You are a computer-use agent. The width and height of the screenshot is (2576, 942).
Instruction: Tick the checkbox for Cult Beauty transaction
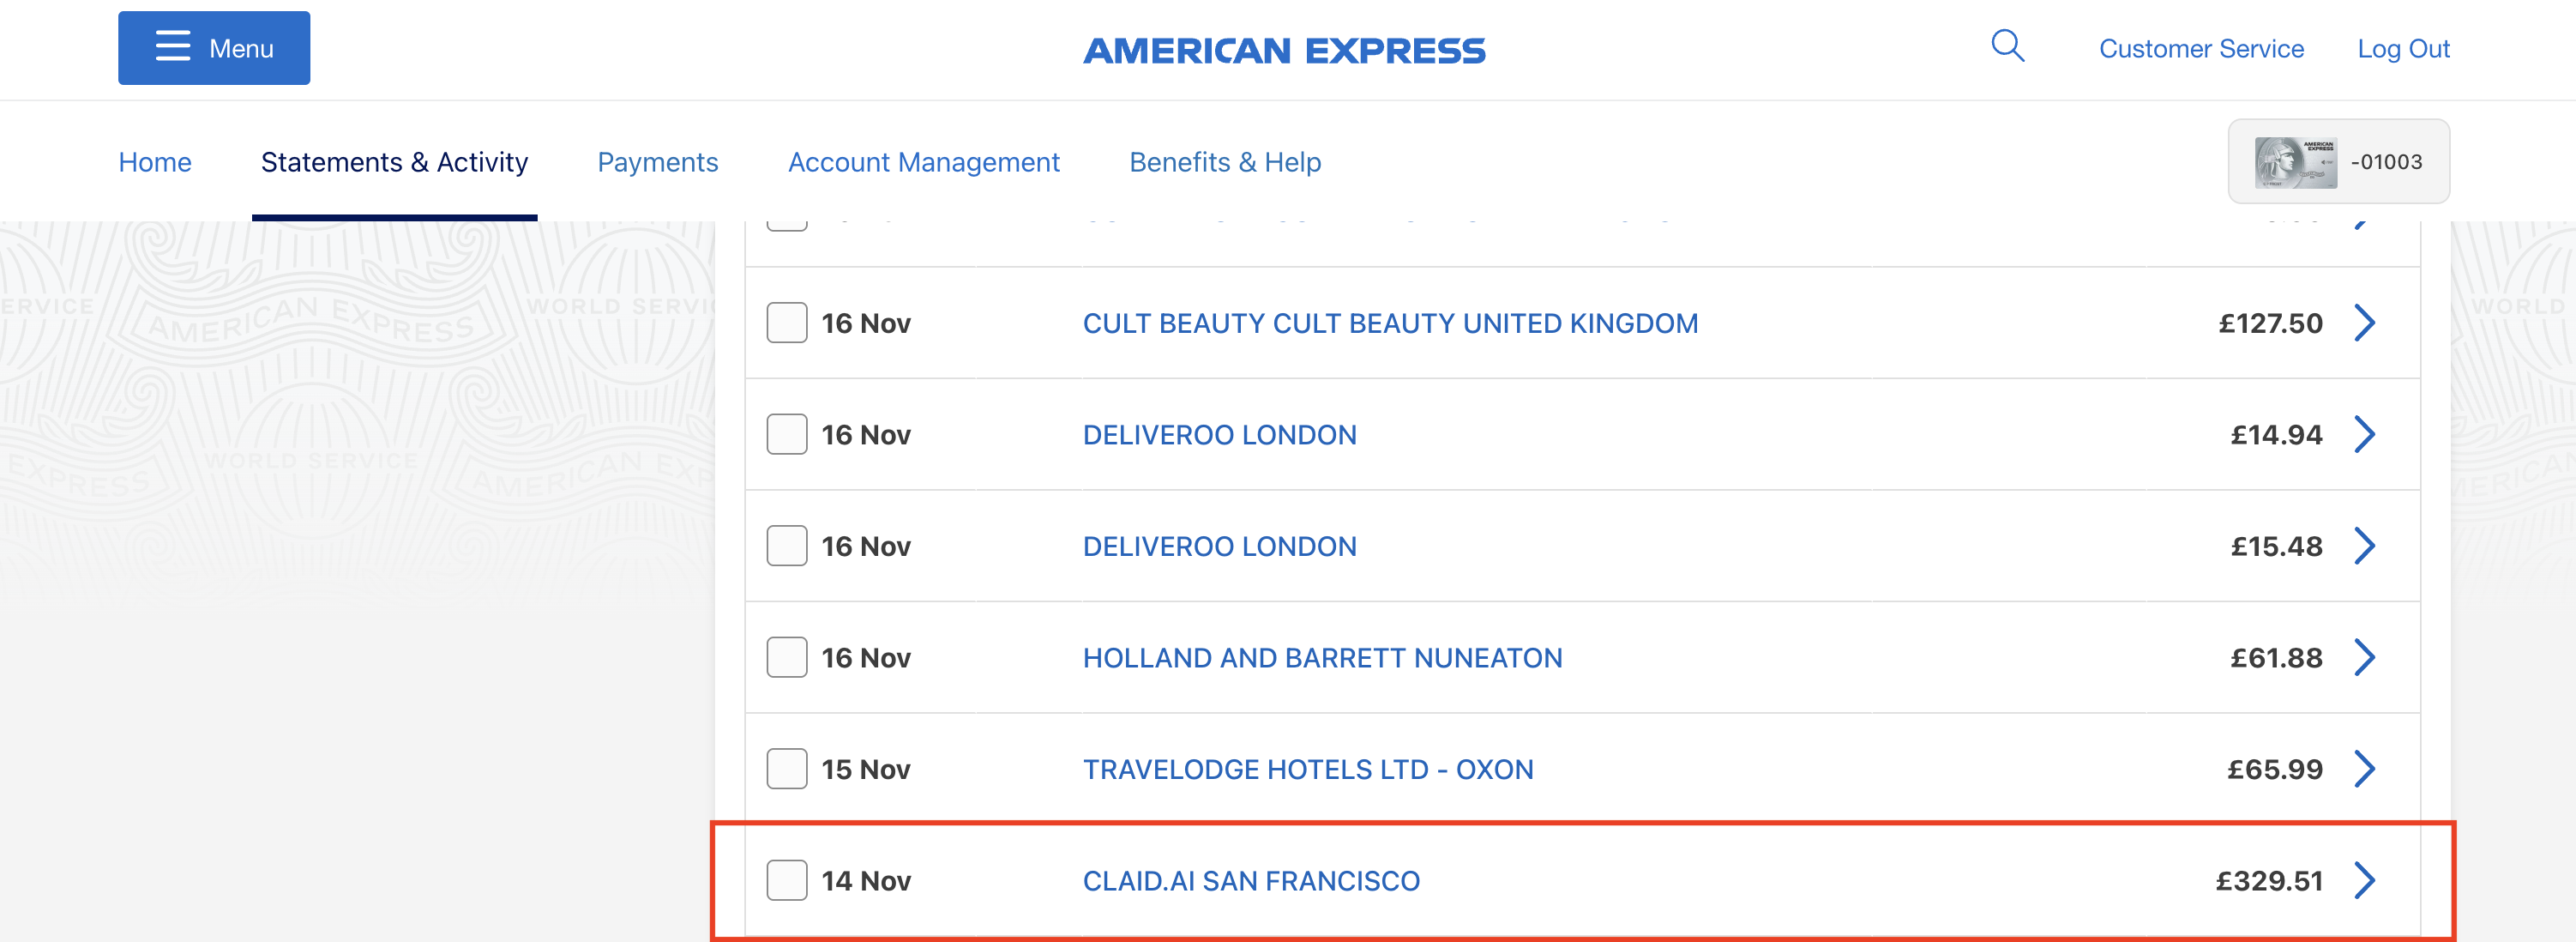click(787, 323)
